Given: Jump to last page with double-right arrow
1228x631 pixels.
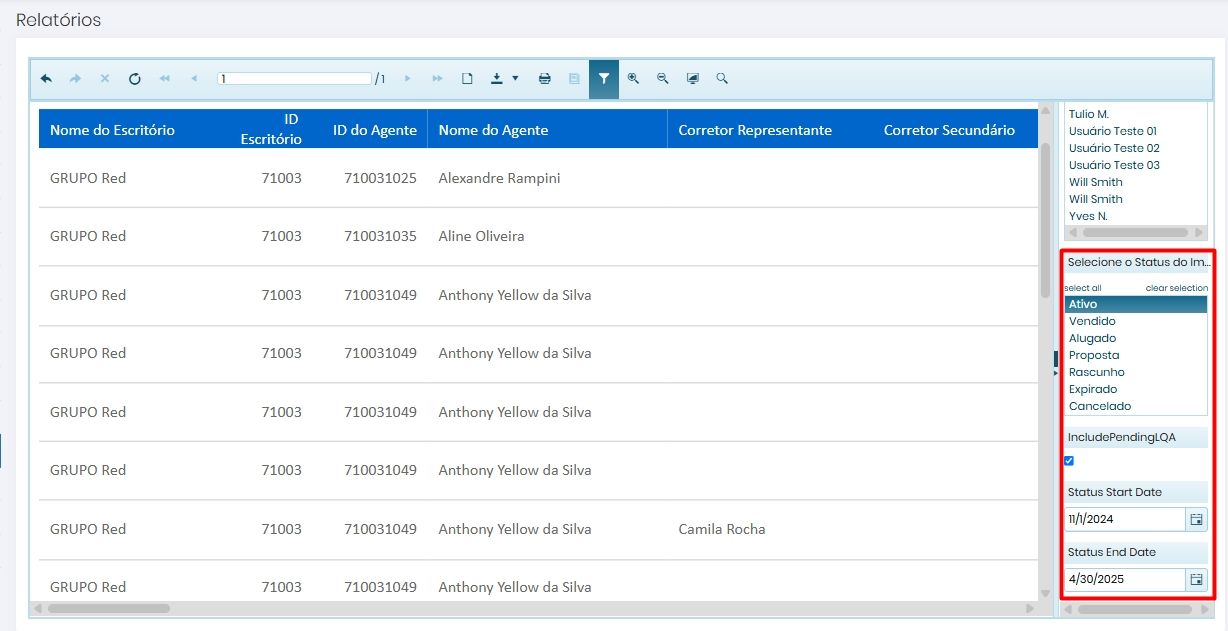Looking at the screenshot, I should point(437,79).
